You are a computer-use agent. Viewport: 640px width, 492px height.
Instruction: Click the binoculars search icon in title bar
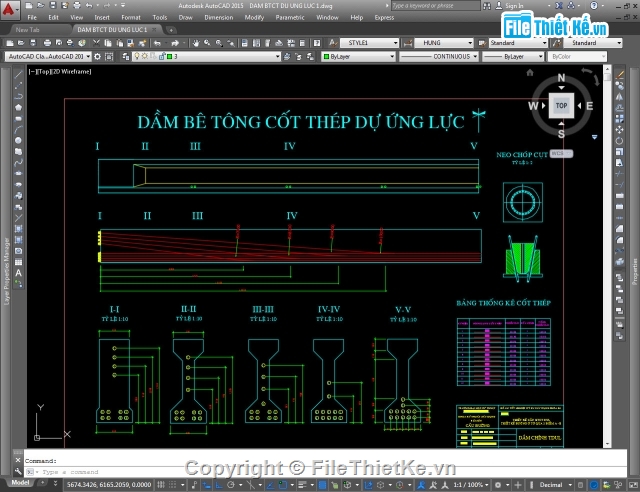(x=487, y=6)
